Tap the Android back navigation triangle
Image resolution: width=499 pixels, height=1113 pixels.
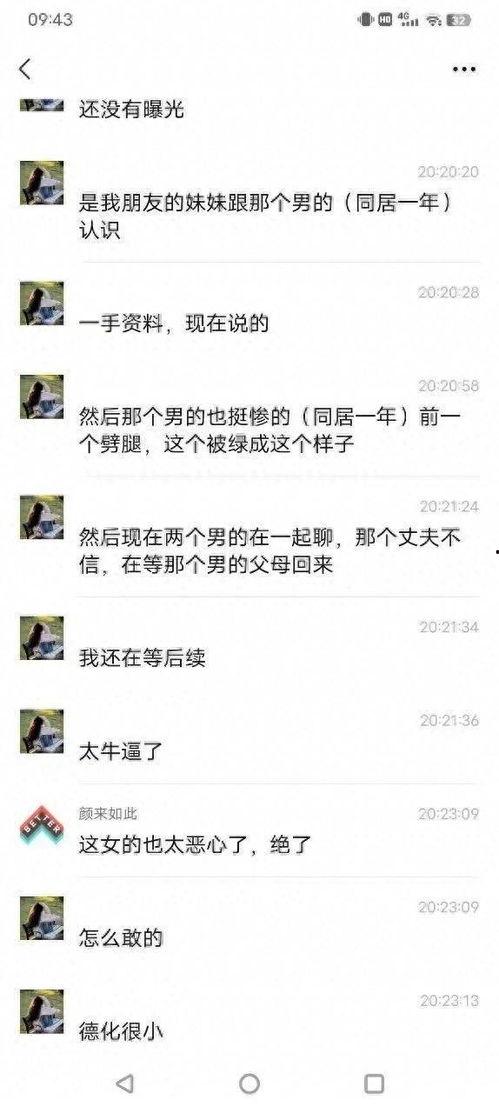(x=125, y=1083)
